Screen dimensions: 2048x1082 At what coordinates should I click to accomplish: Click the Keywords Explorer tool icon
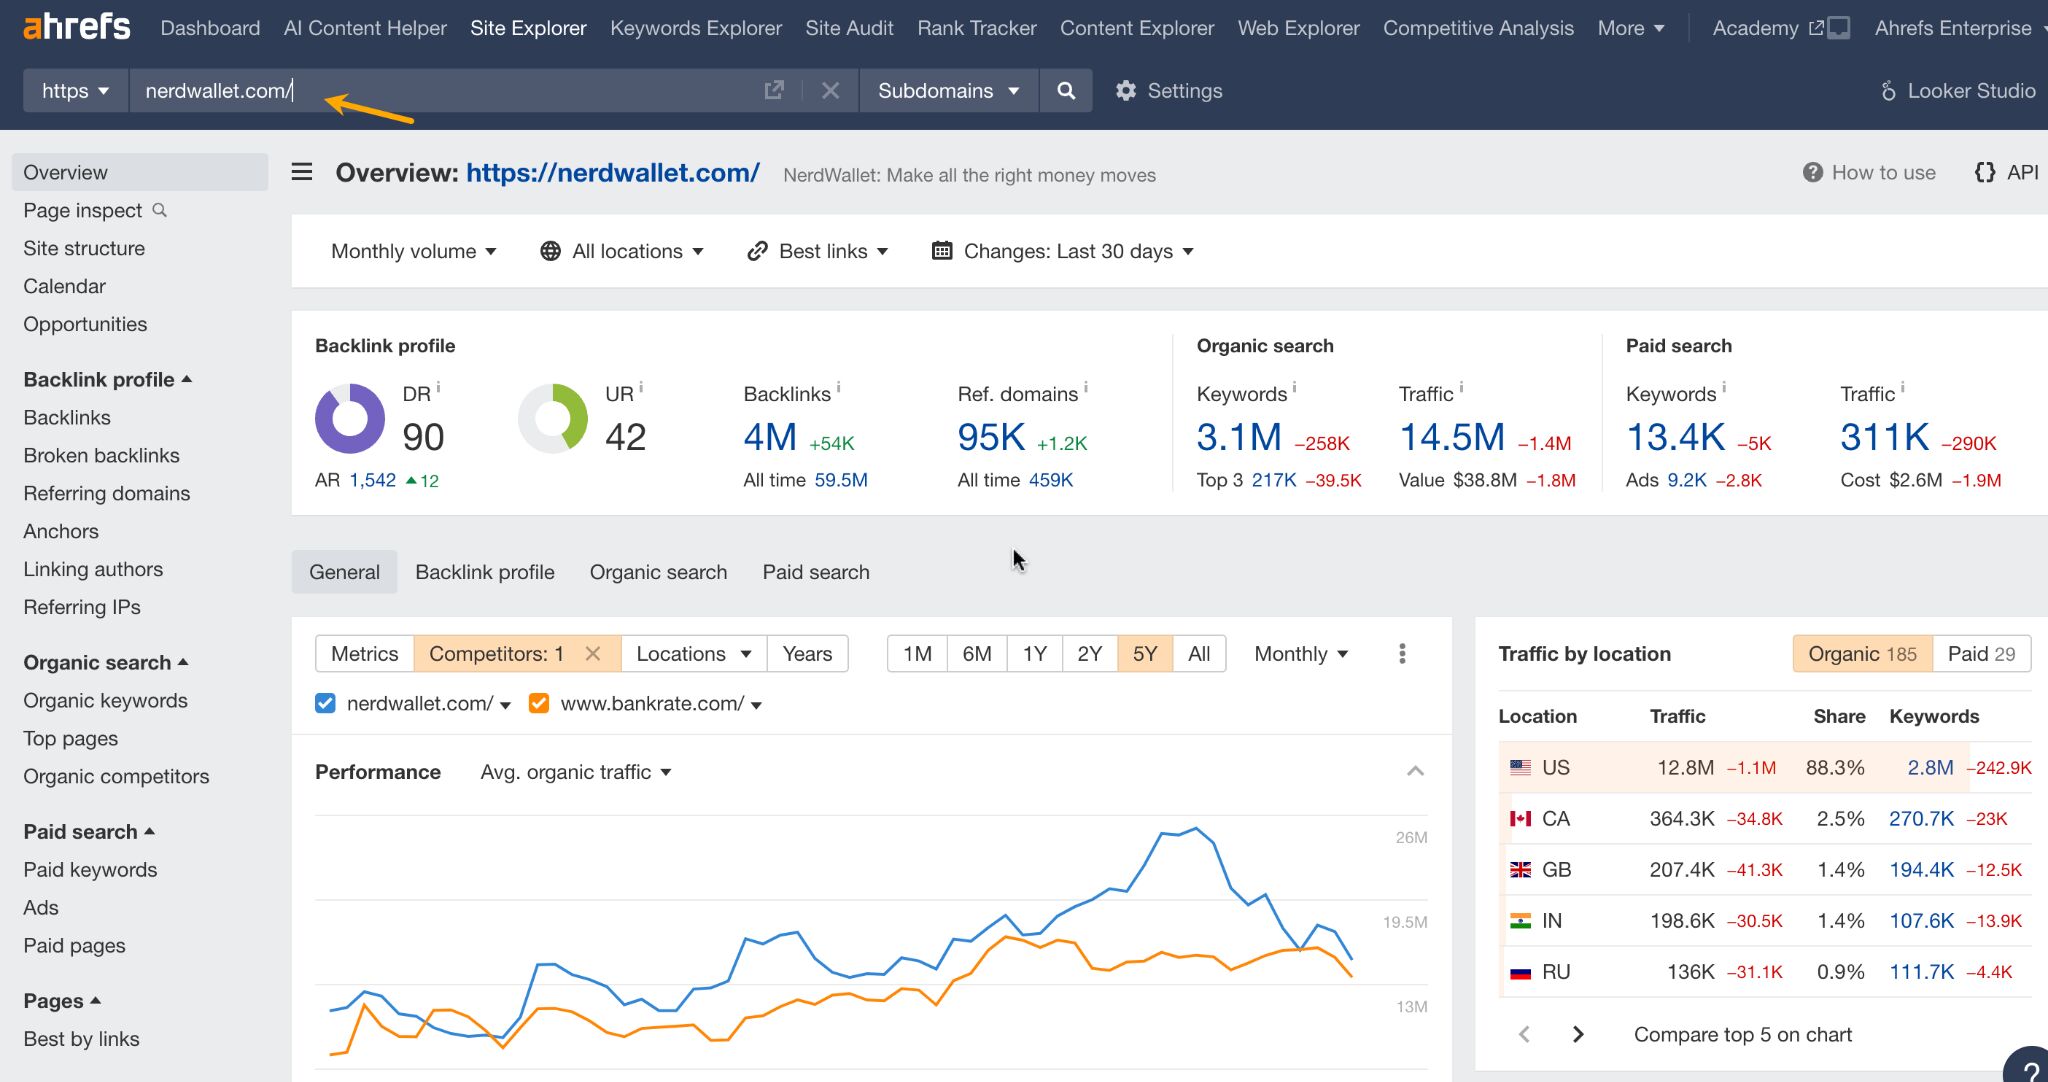tap(695, 26)
